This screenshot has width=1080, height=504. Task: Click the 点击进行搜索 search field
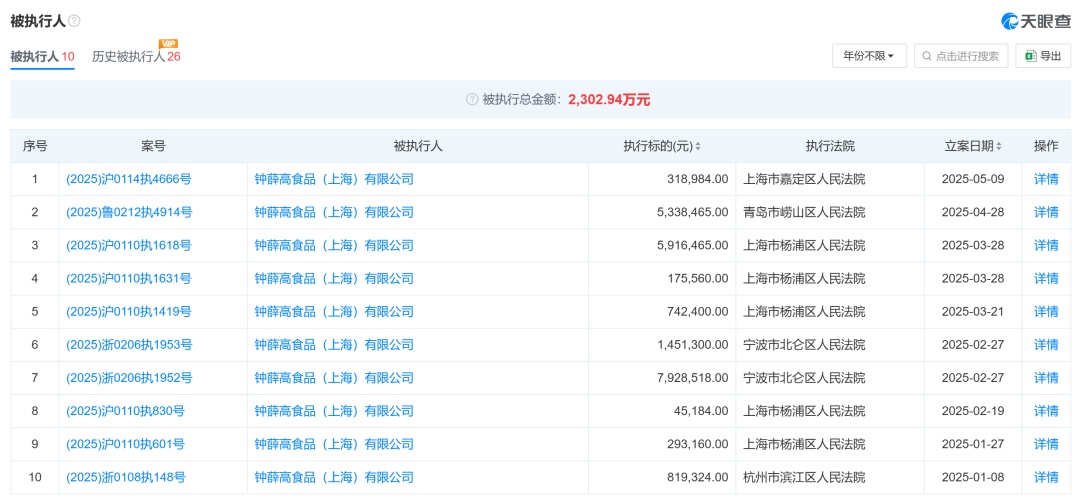(967, 56)
